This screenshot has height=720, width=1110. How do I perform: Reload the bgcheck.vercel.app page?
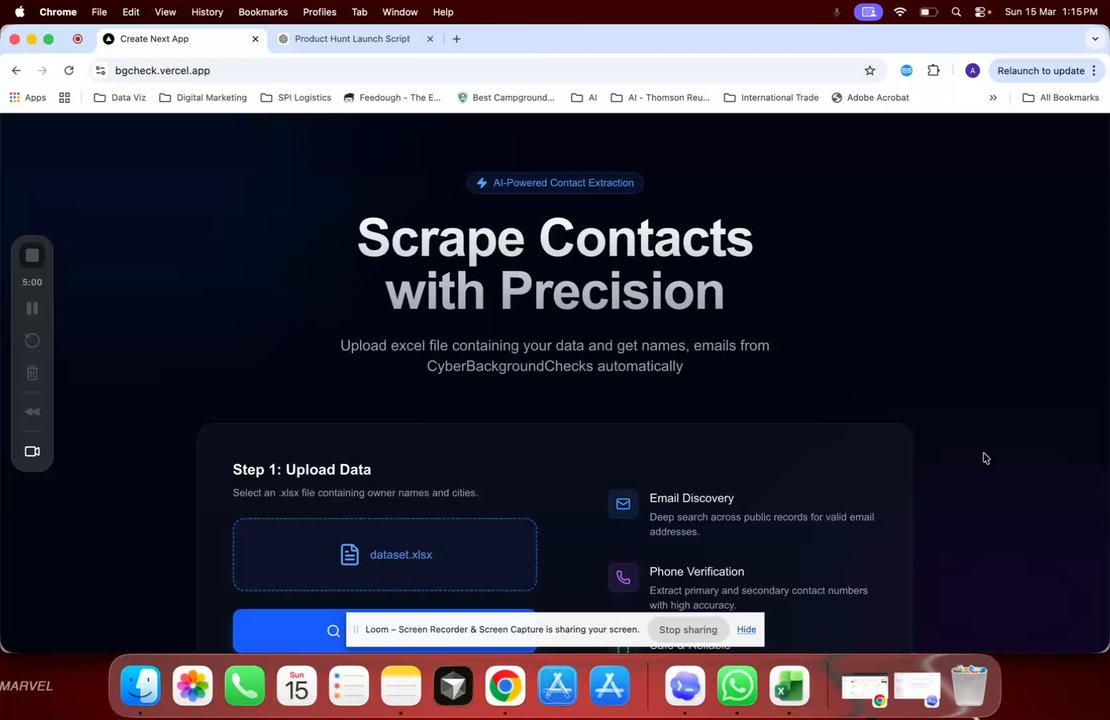point(69,70)
